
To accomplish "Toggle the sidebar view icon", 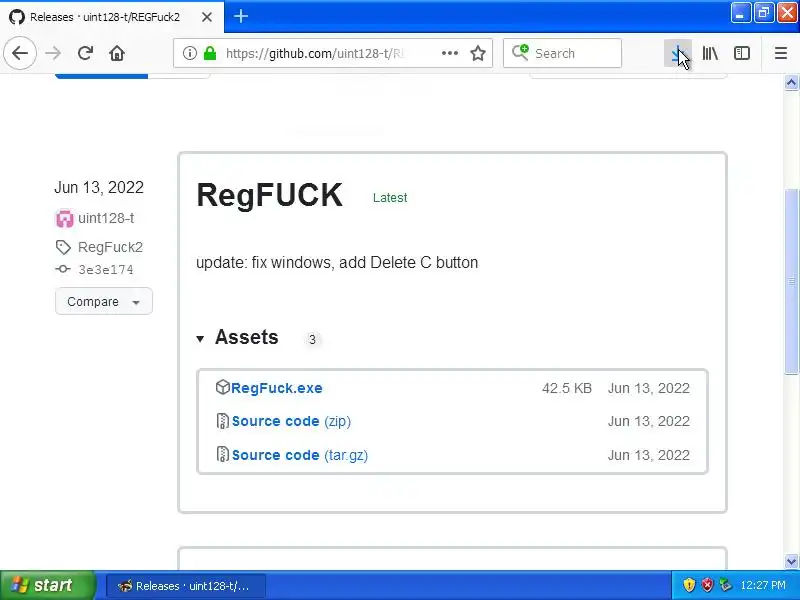I will [741, 53].
